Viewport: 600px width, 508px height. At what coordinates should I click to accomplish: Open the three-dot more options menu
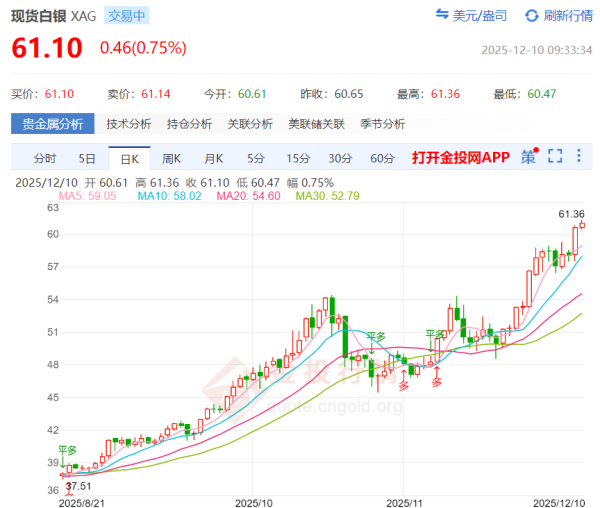coord(579,156)
